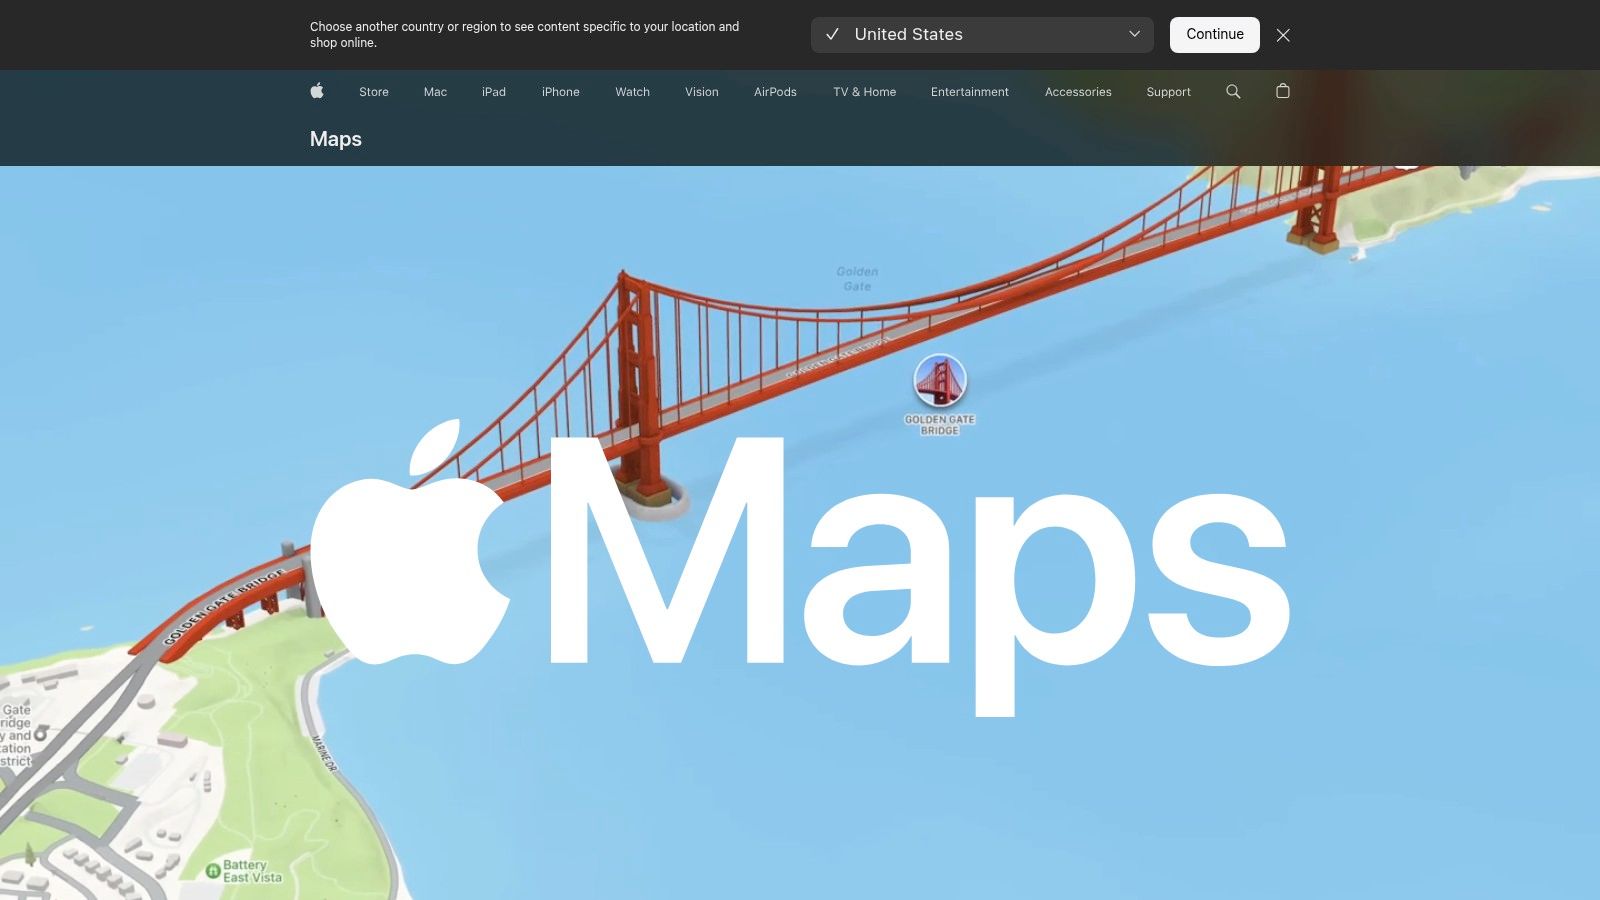Click the checkmark beside United States
Screen dimensions: 1600x900
click(x=832, y=34)
